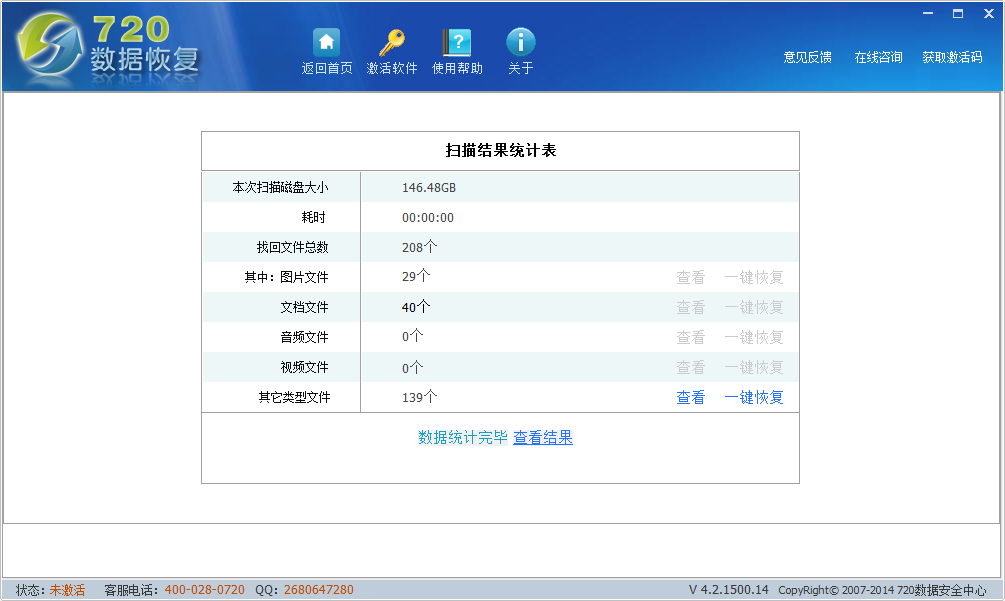Click the QQ number 2680647280

[x=319, y=590]
